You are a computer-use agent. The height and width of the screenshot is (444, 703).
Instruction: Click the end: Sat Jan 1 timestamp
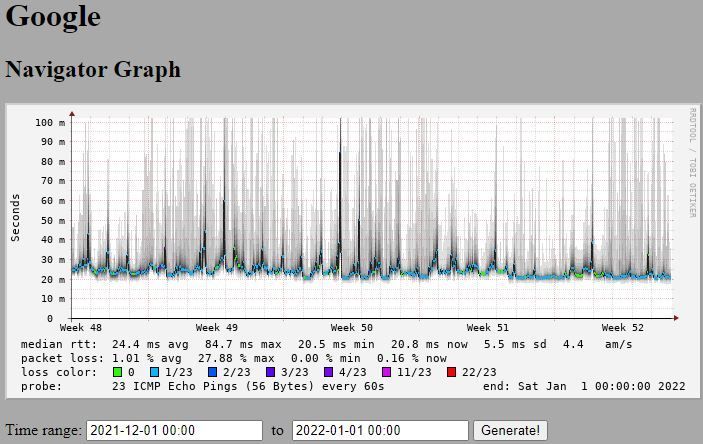pos(584,386)
